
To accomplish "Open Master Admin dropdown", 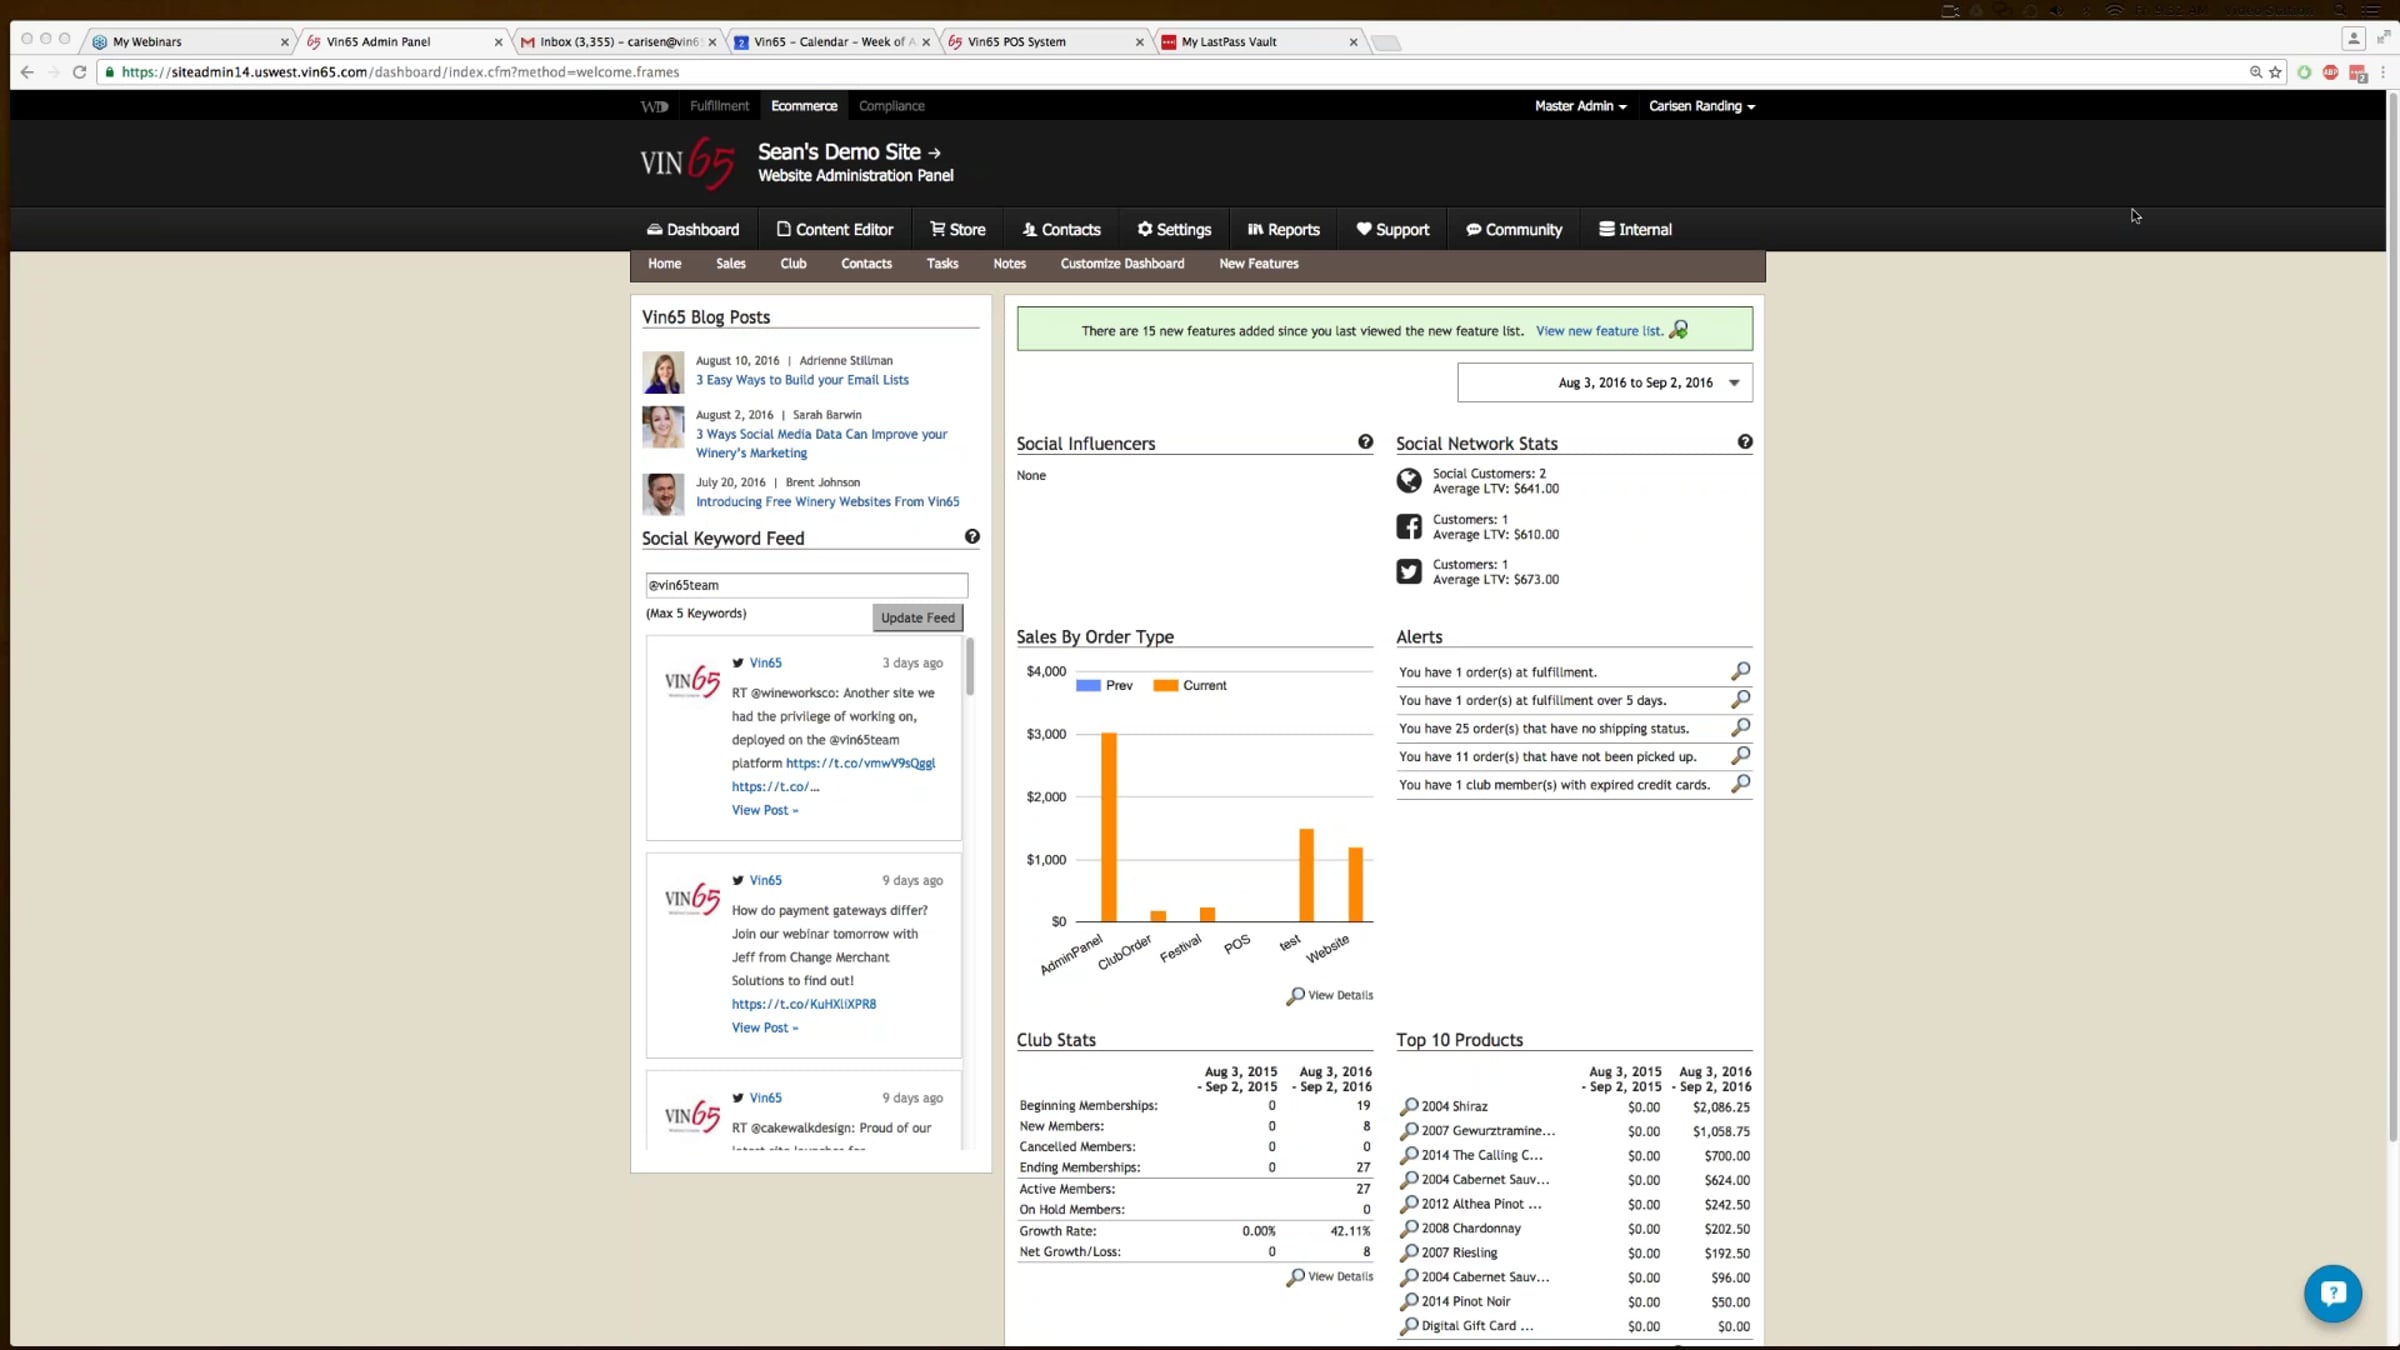I will click(1580, 106).
